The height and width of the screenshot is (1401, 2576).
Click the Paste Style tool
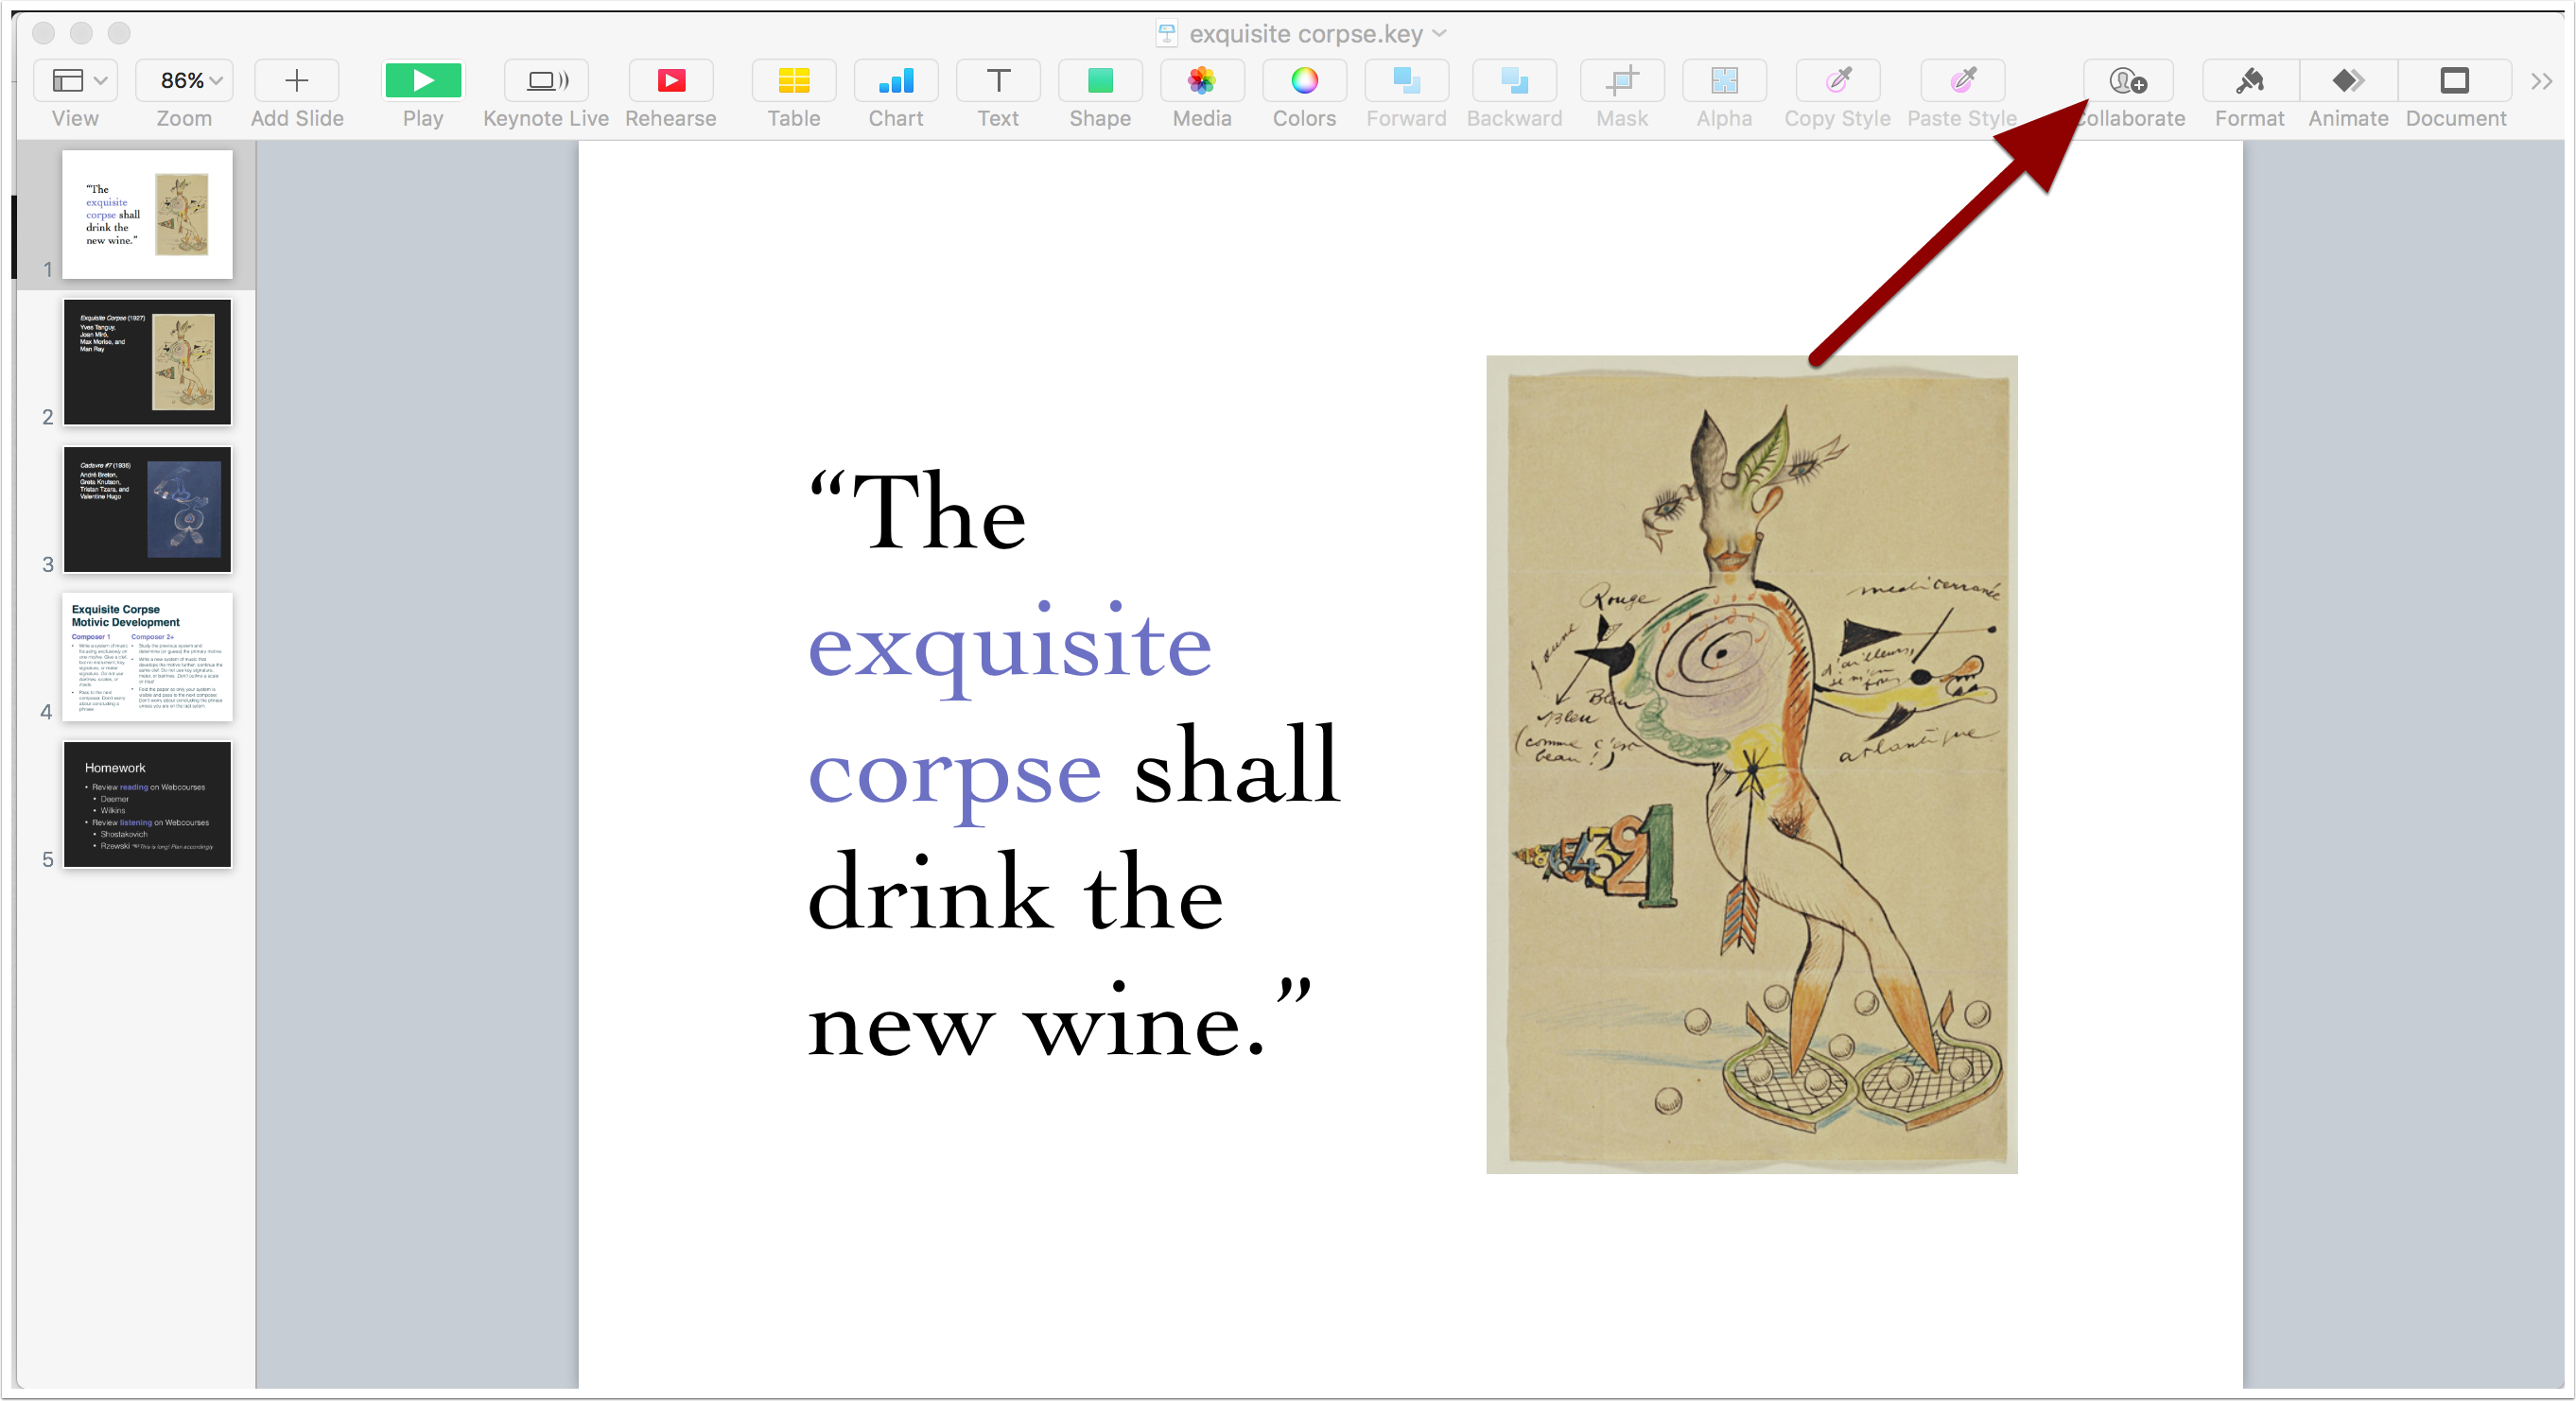pos(1962,80)
